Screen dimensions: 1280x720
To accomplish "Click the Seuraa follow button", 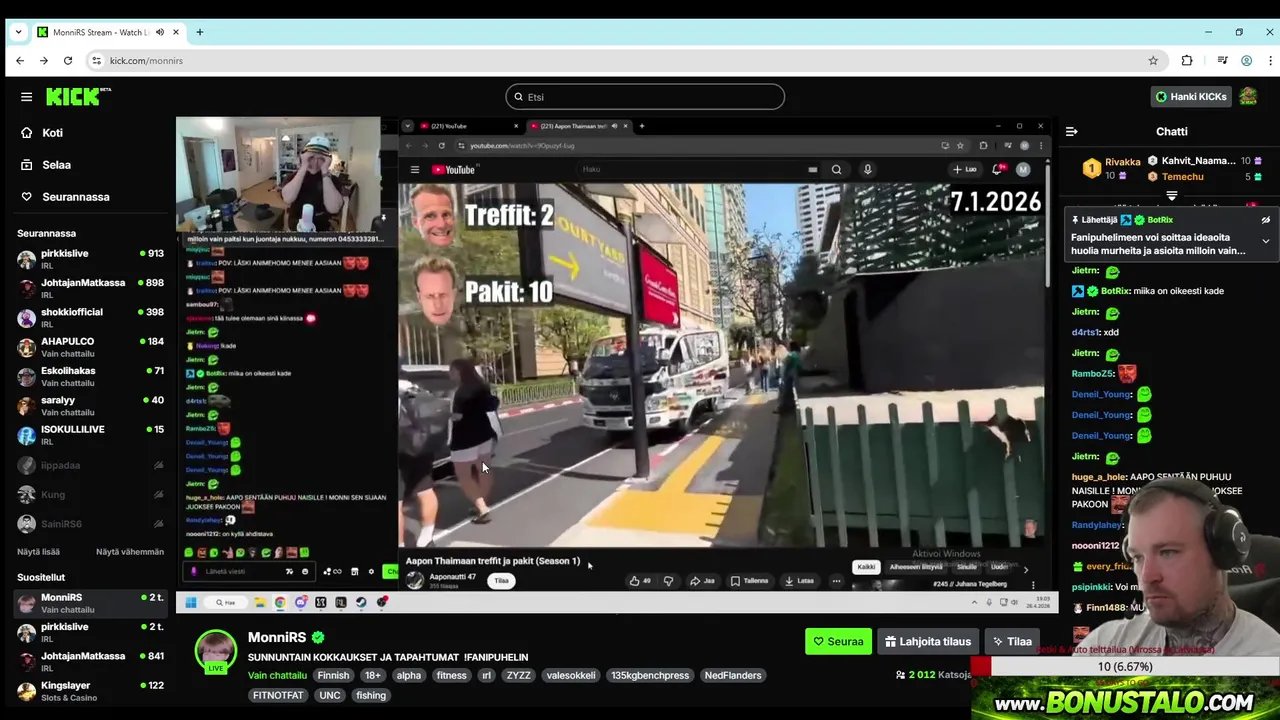I will pos(838,642).
